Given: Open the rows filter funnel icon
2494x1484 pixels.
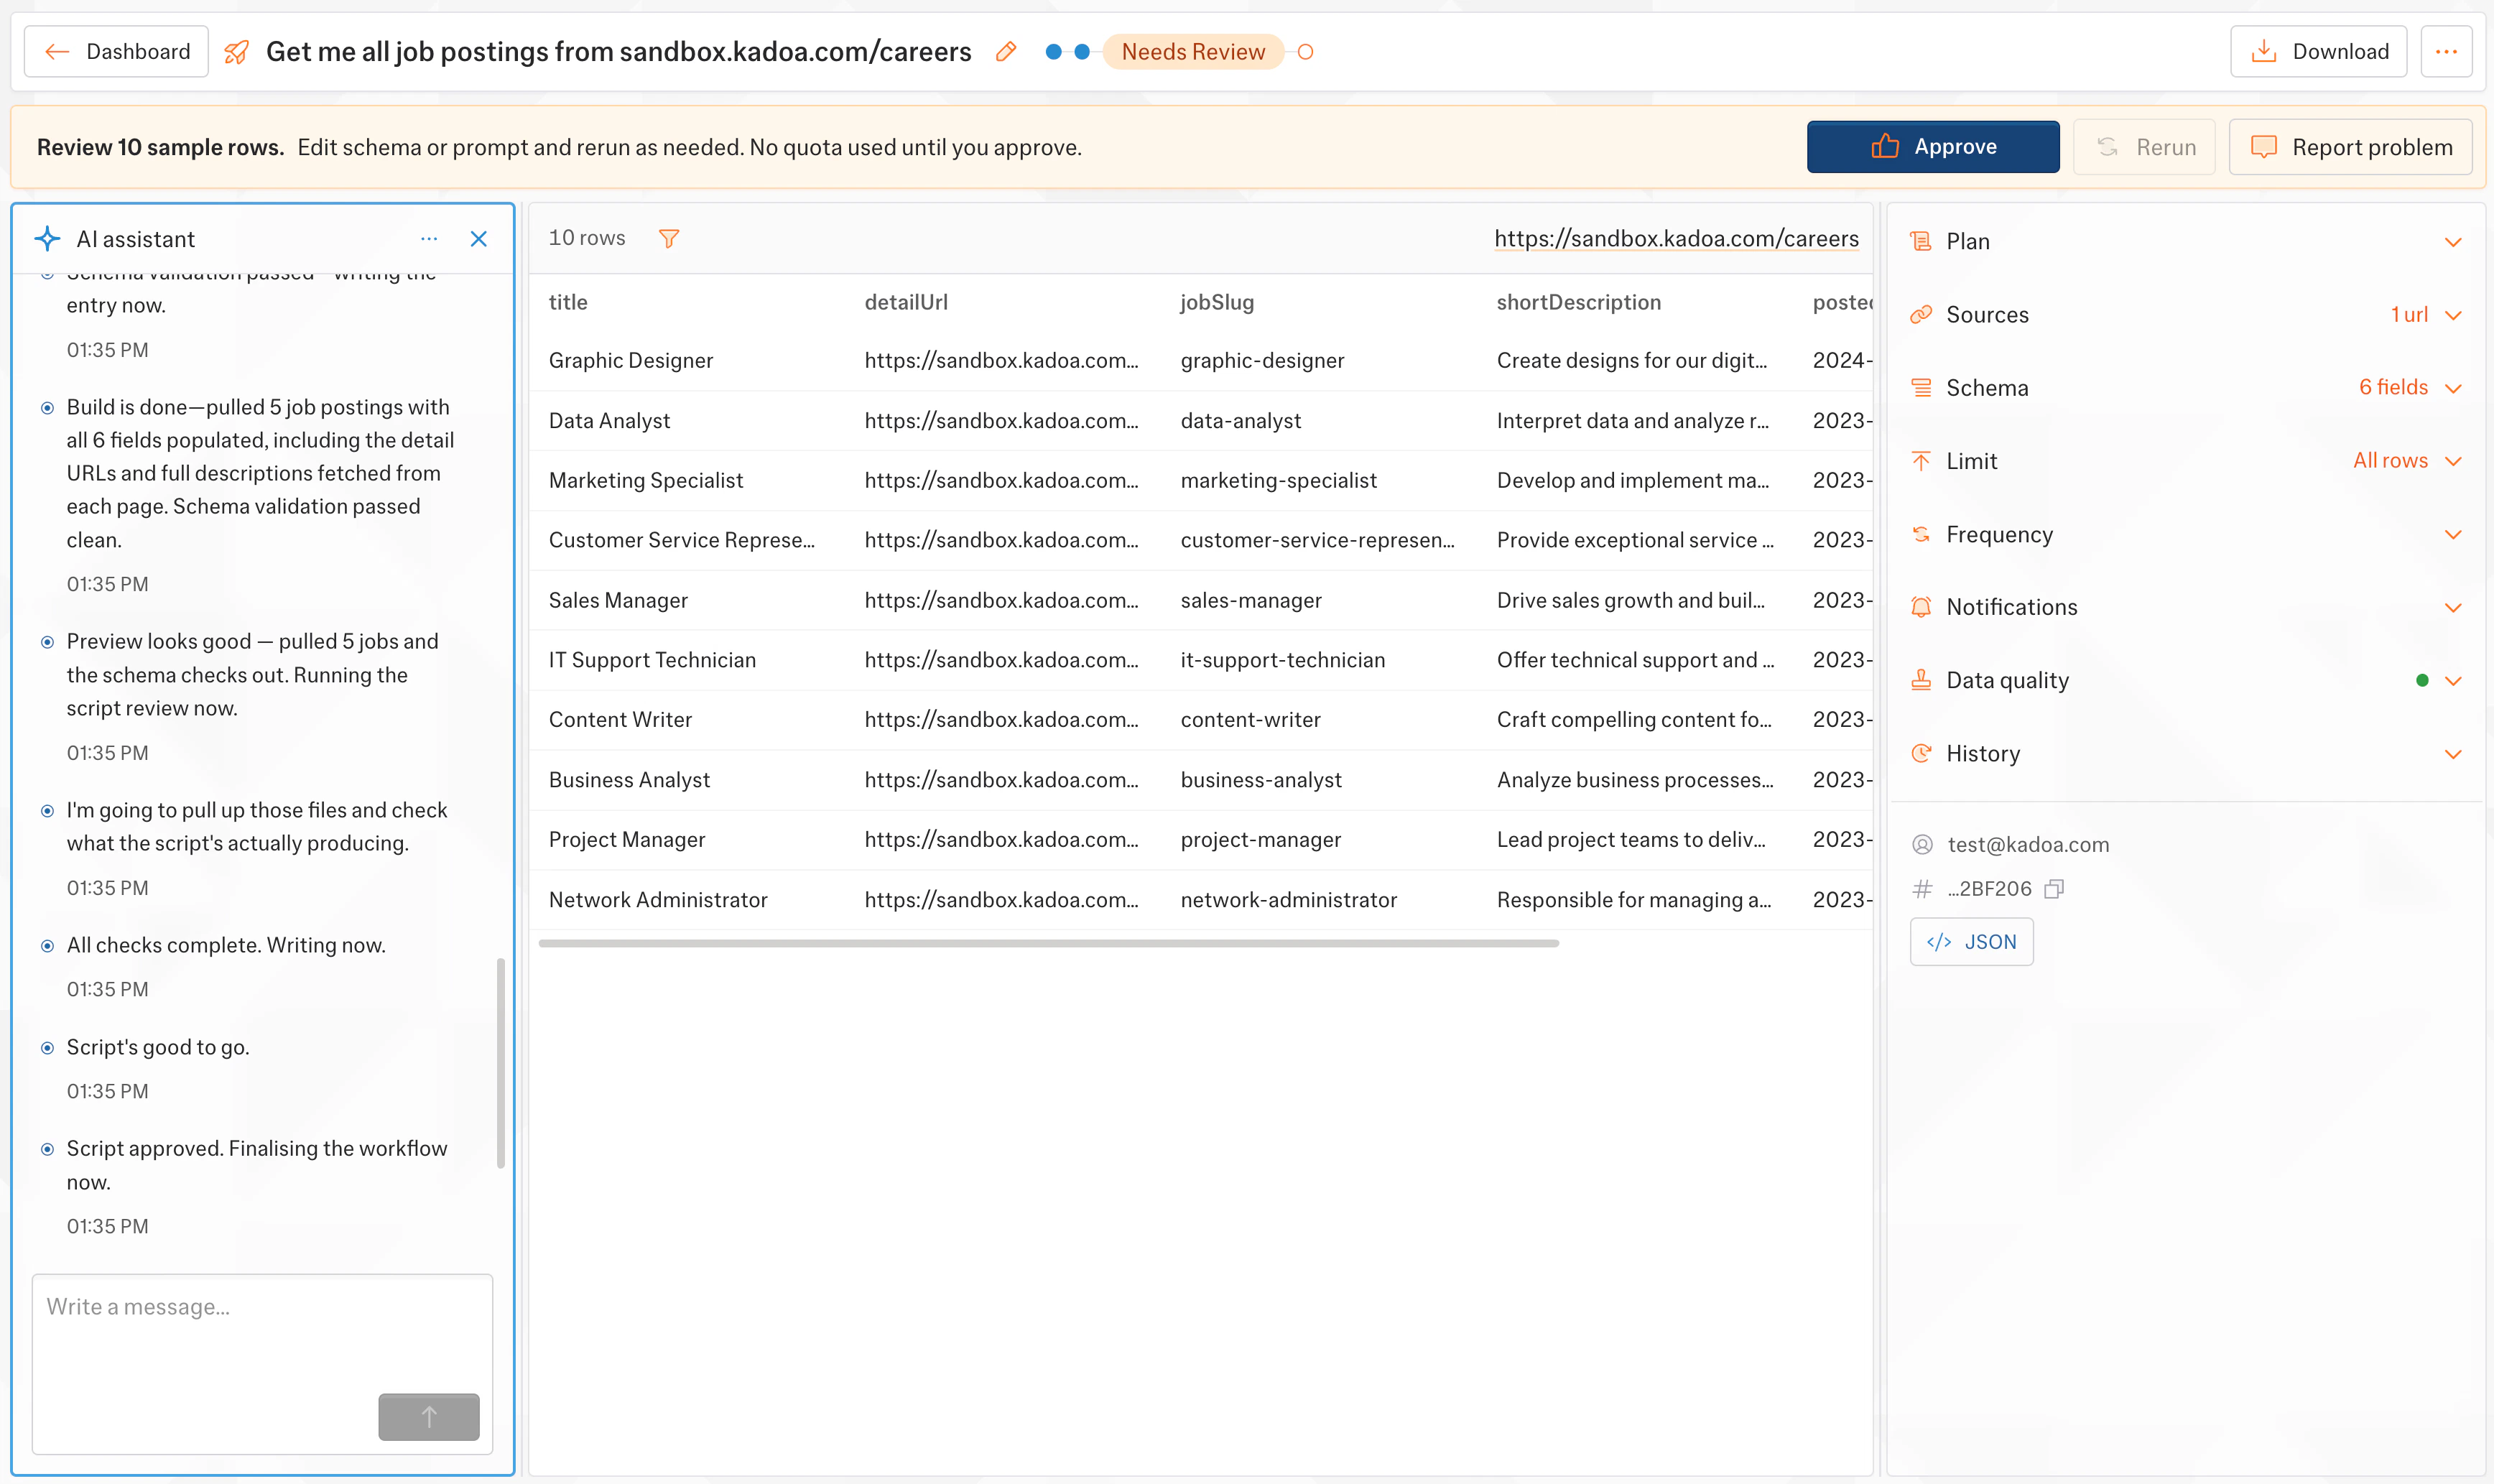Looking at the screenshot, I should 669,238.
